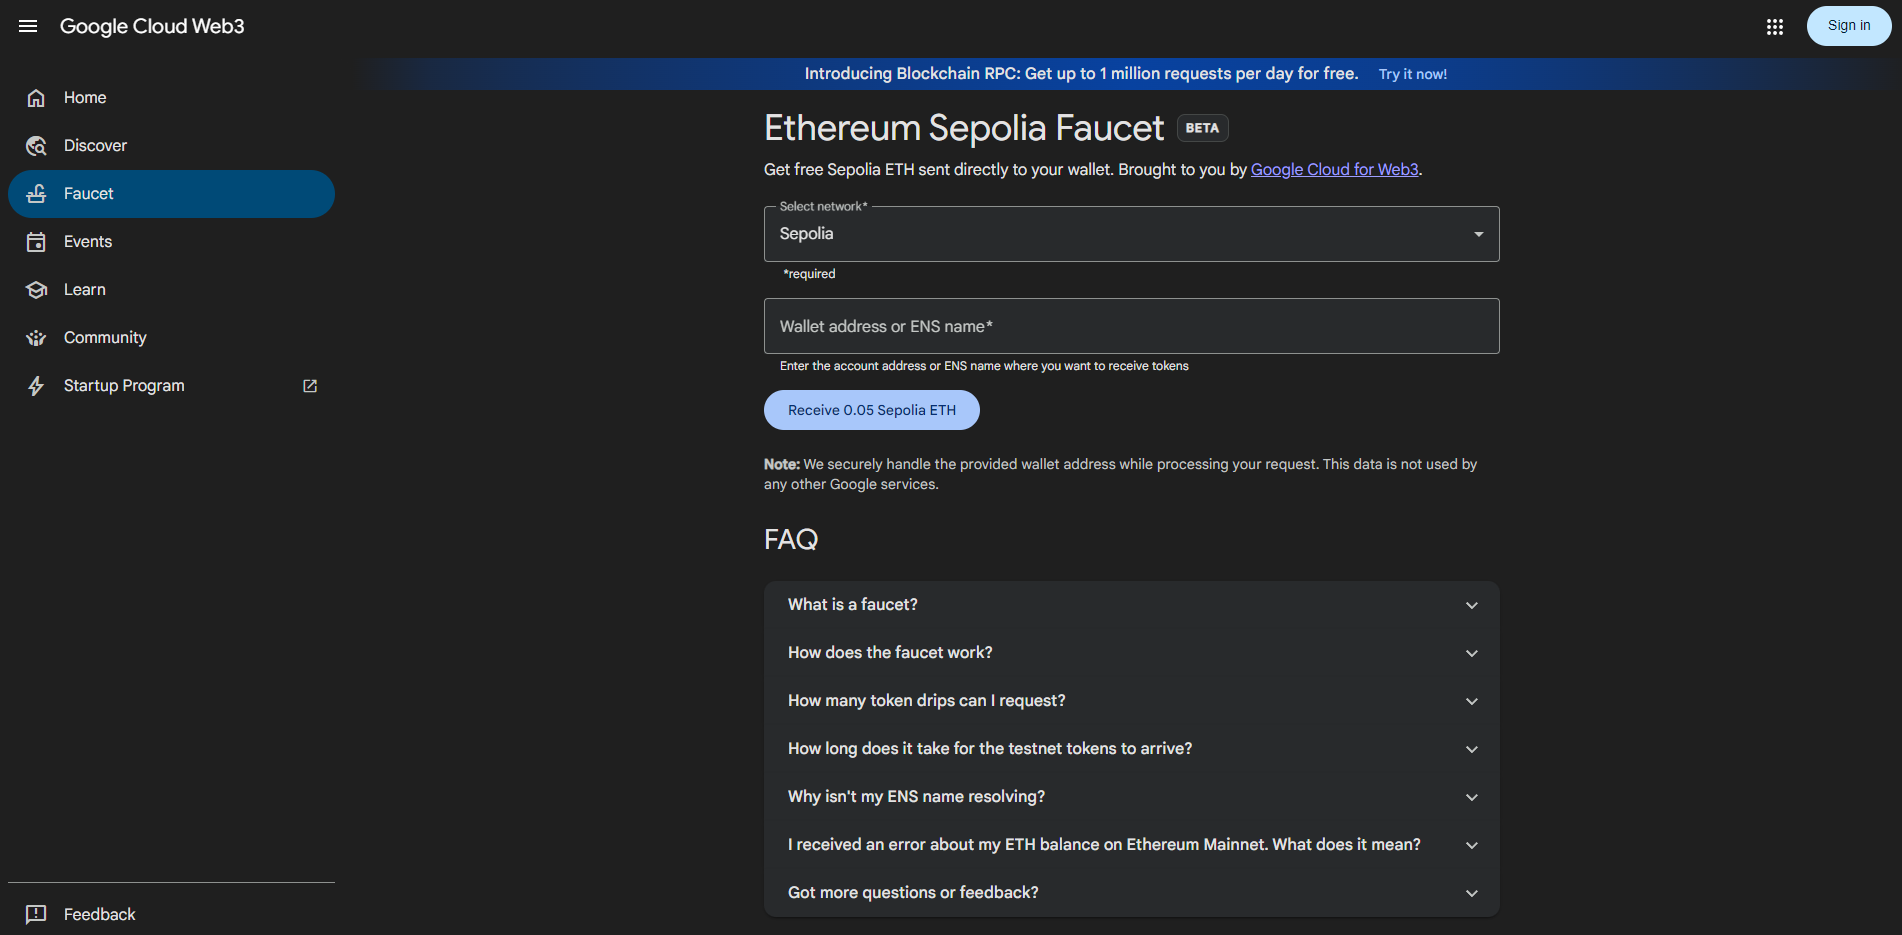Click the Startup Program external link icon
The image size is (1902, 935).
pos(310,386)
